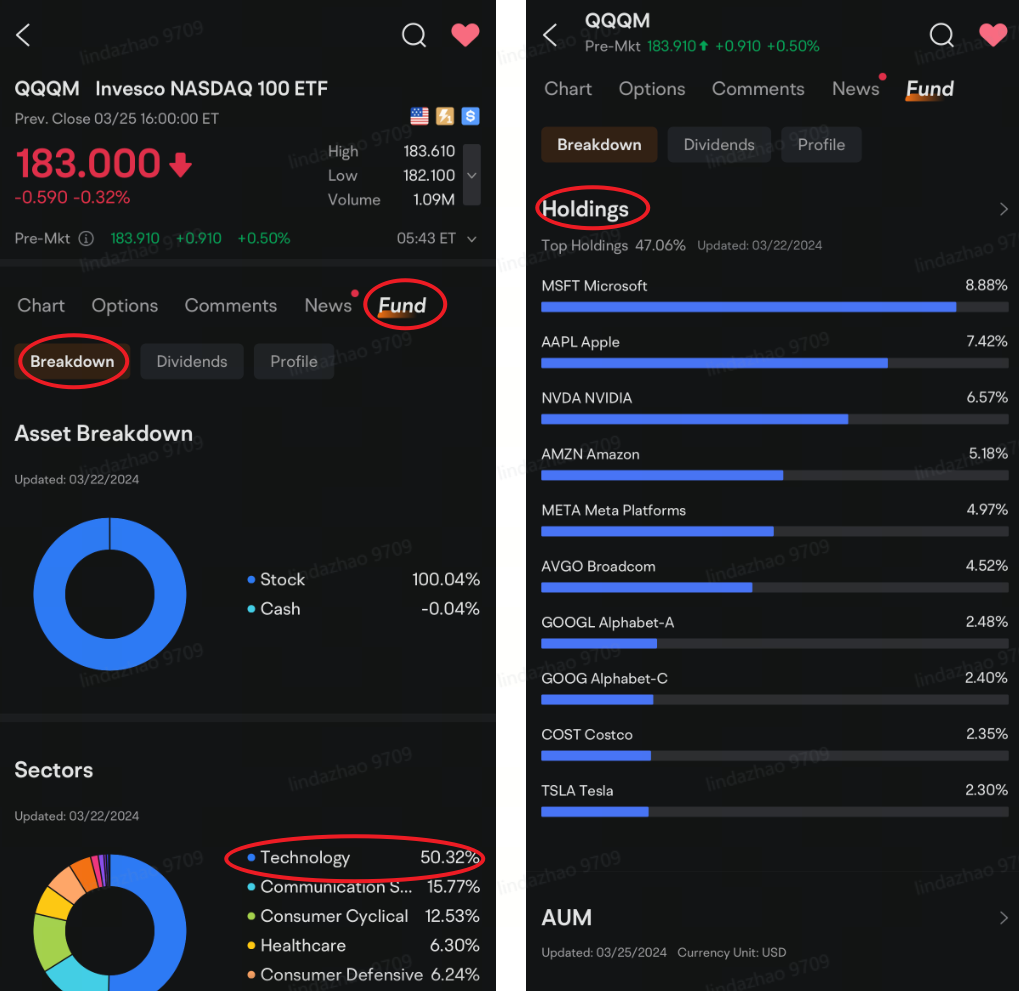The height and width of the screenshot is (991, 1019).
Task: Tap the Holdings section heading
Action: [585, 209]
